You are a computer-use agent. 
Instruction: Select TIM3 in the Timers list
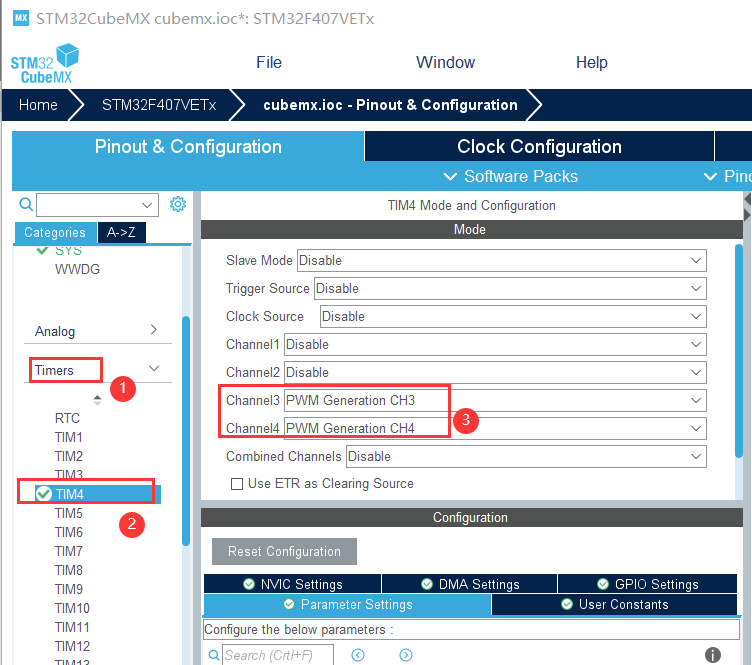(x=69, y=474)
